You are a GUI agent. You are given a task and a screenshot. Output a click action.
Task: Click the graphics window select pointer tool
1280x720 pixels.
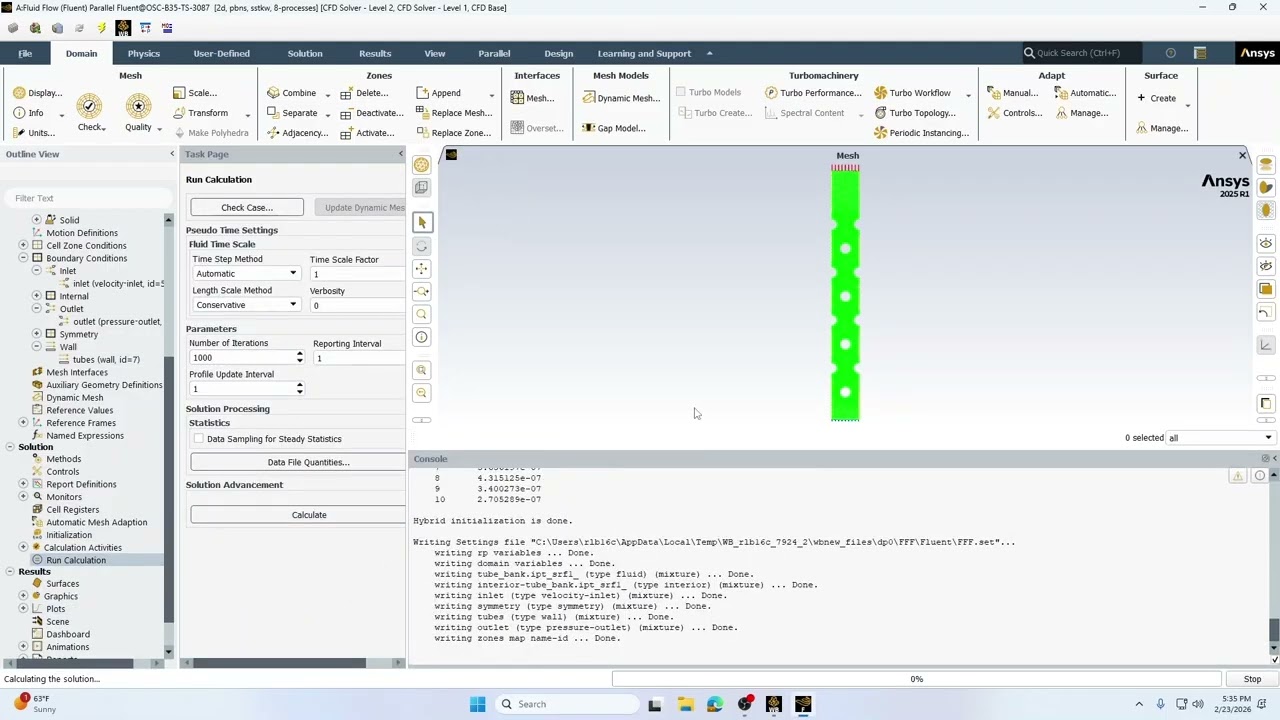421,222
